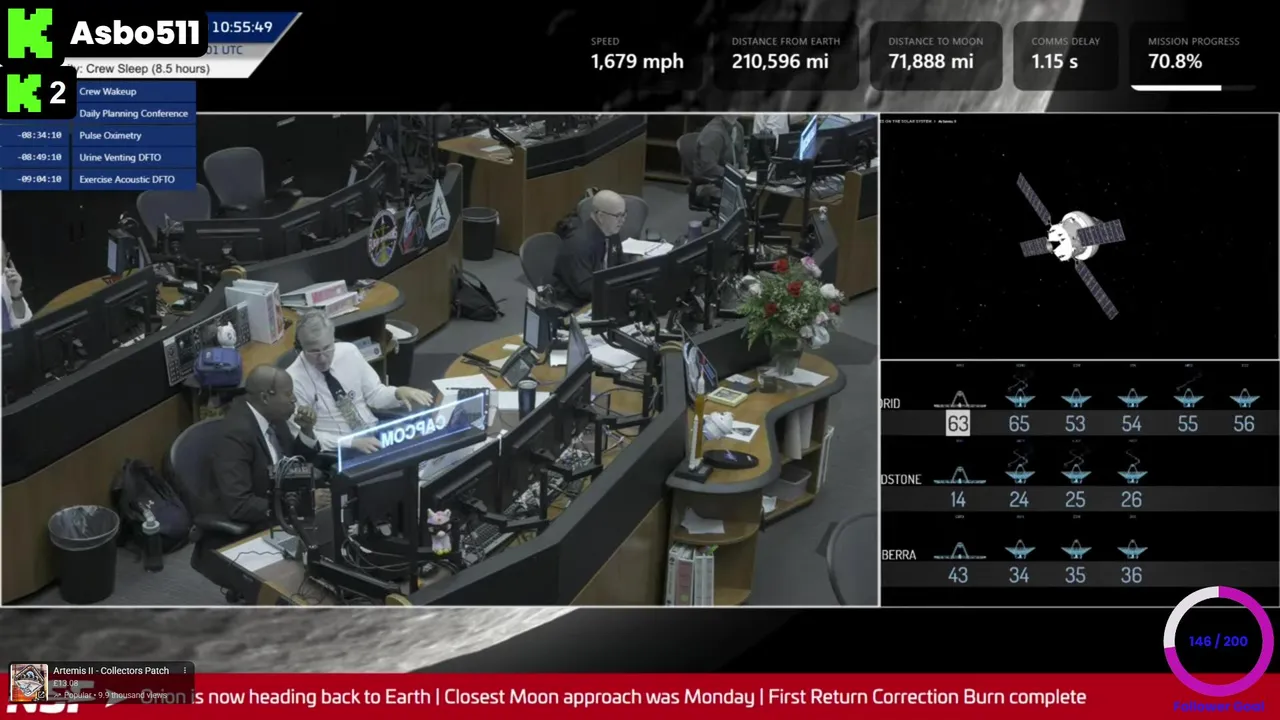Viewport: 1280px width, 720px height.
Task: Click the Comms Delay 1.15 s readout
Action: coord(1065,54)
